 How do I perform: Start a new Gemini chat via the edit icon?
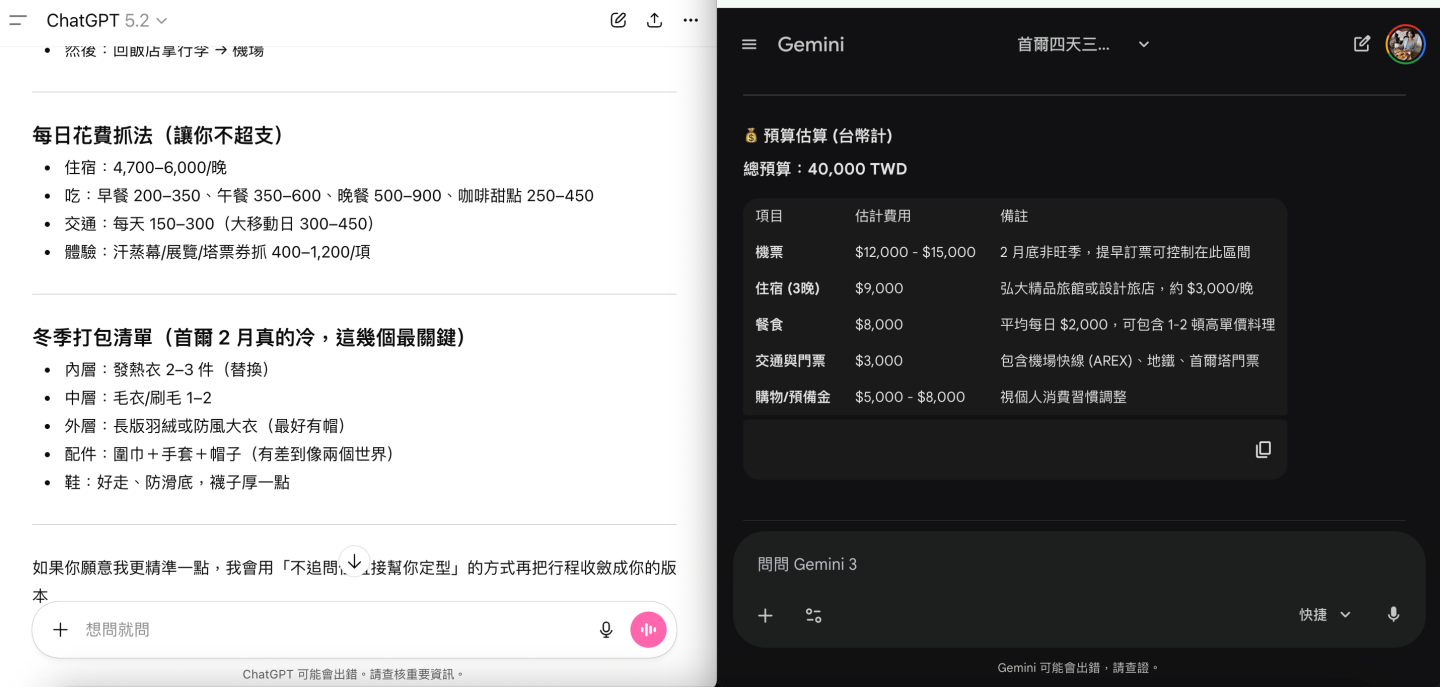click(x=1361, y=44)
